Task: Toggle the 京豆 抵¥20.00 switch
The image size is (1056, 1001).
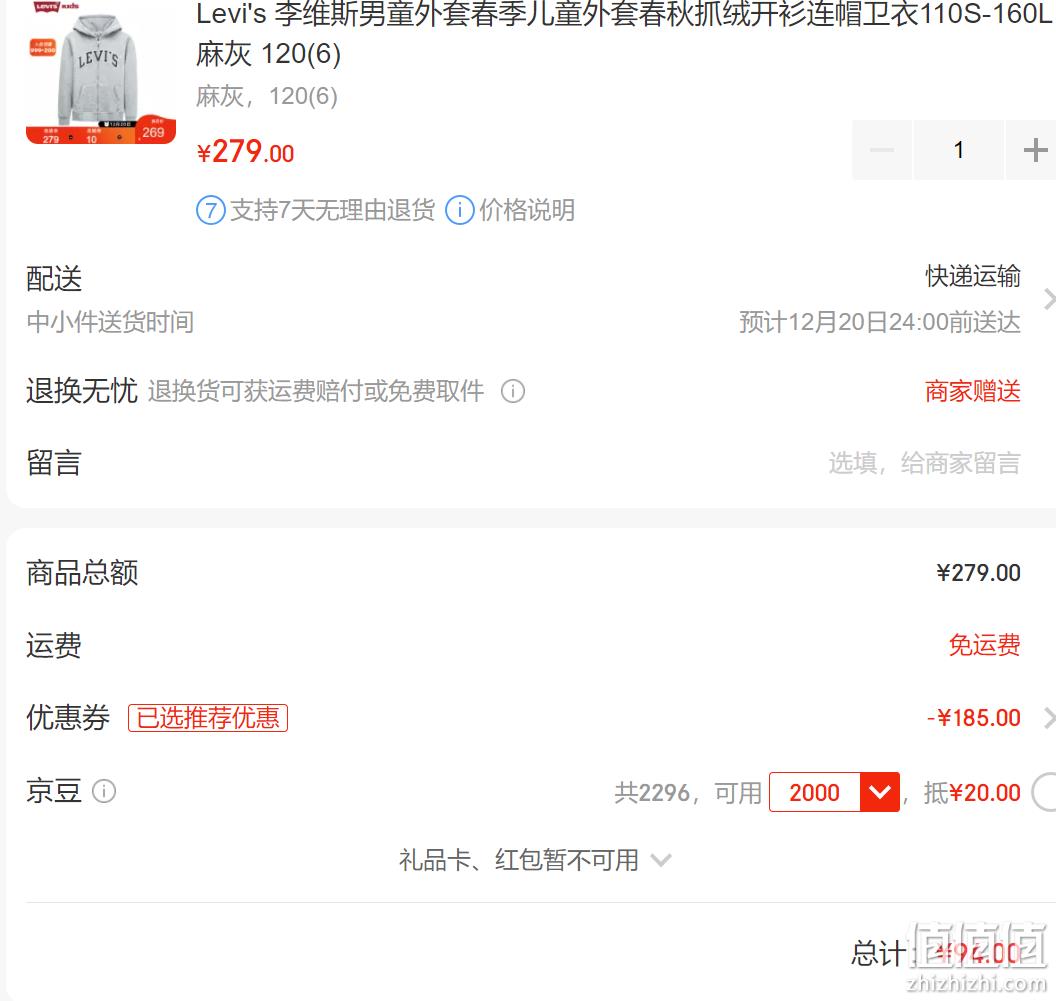Action: (x=1044, y=792)
